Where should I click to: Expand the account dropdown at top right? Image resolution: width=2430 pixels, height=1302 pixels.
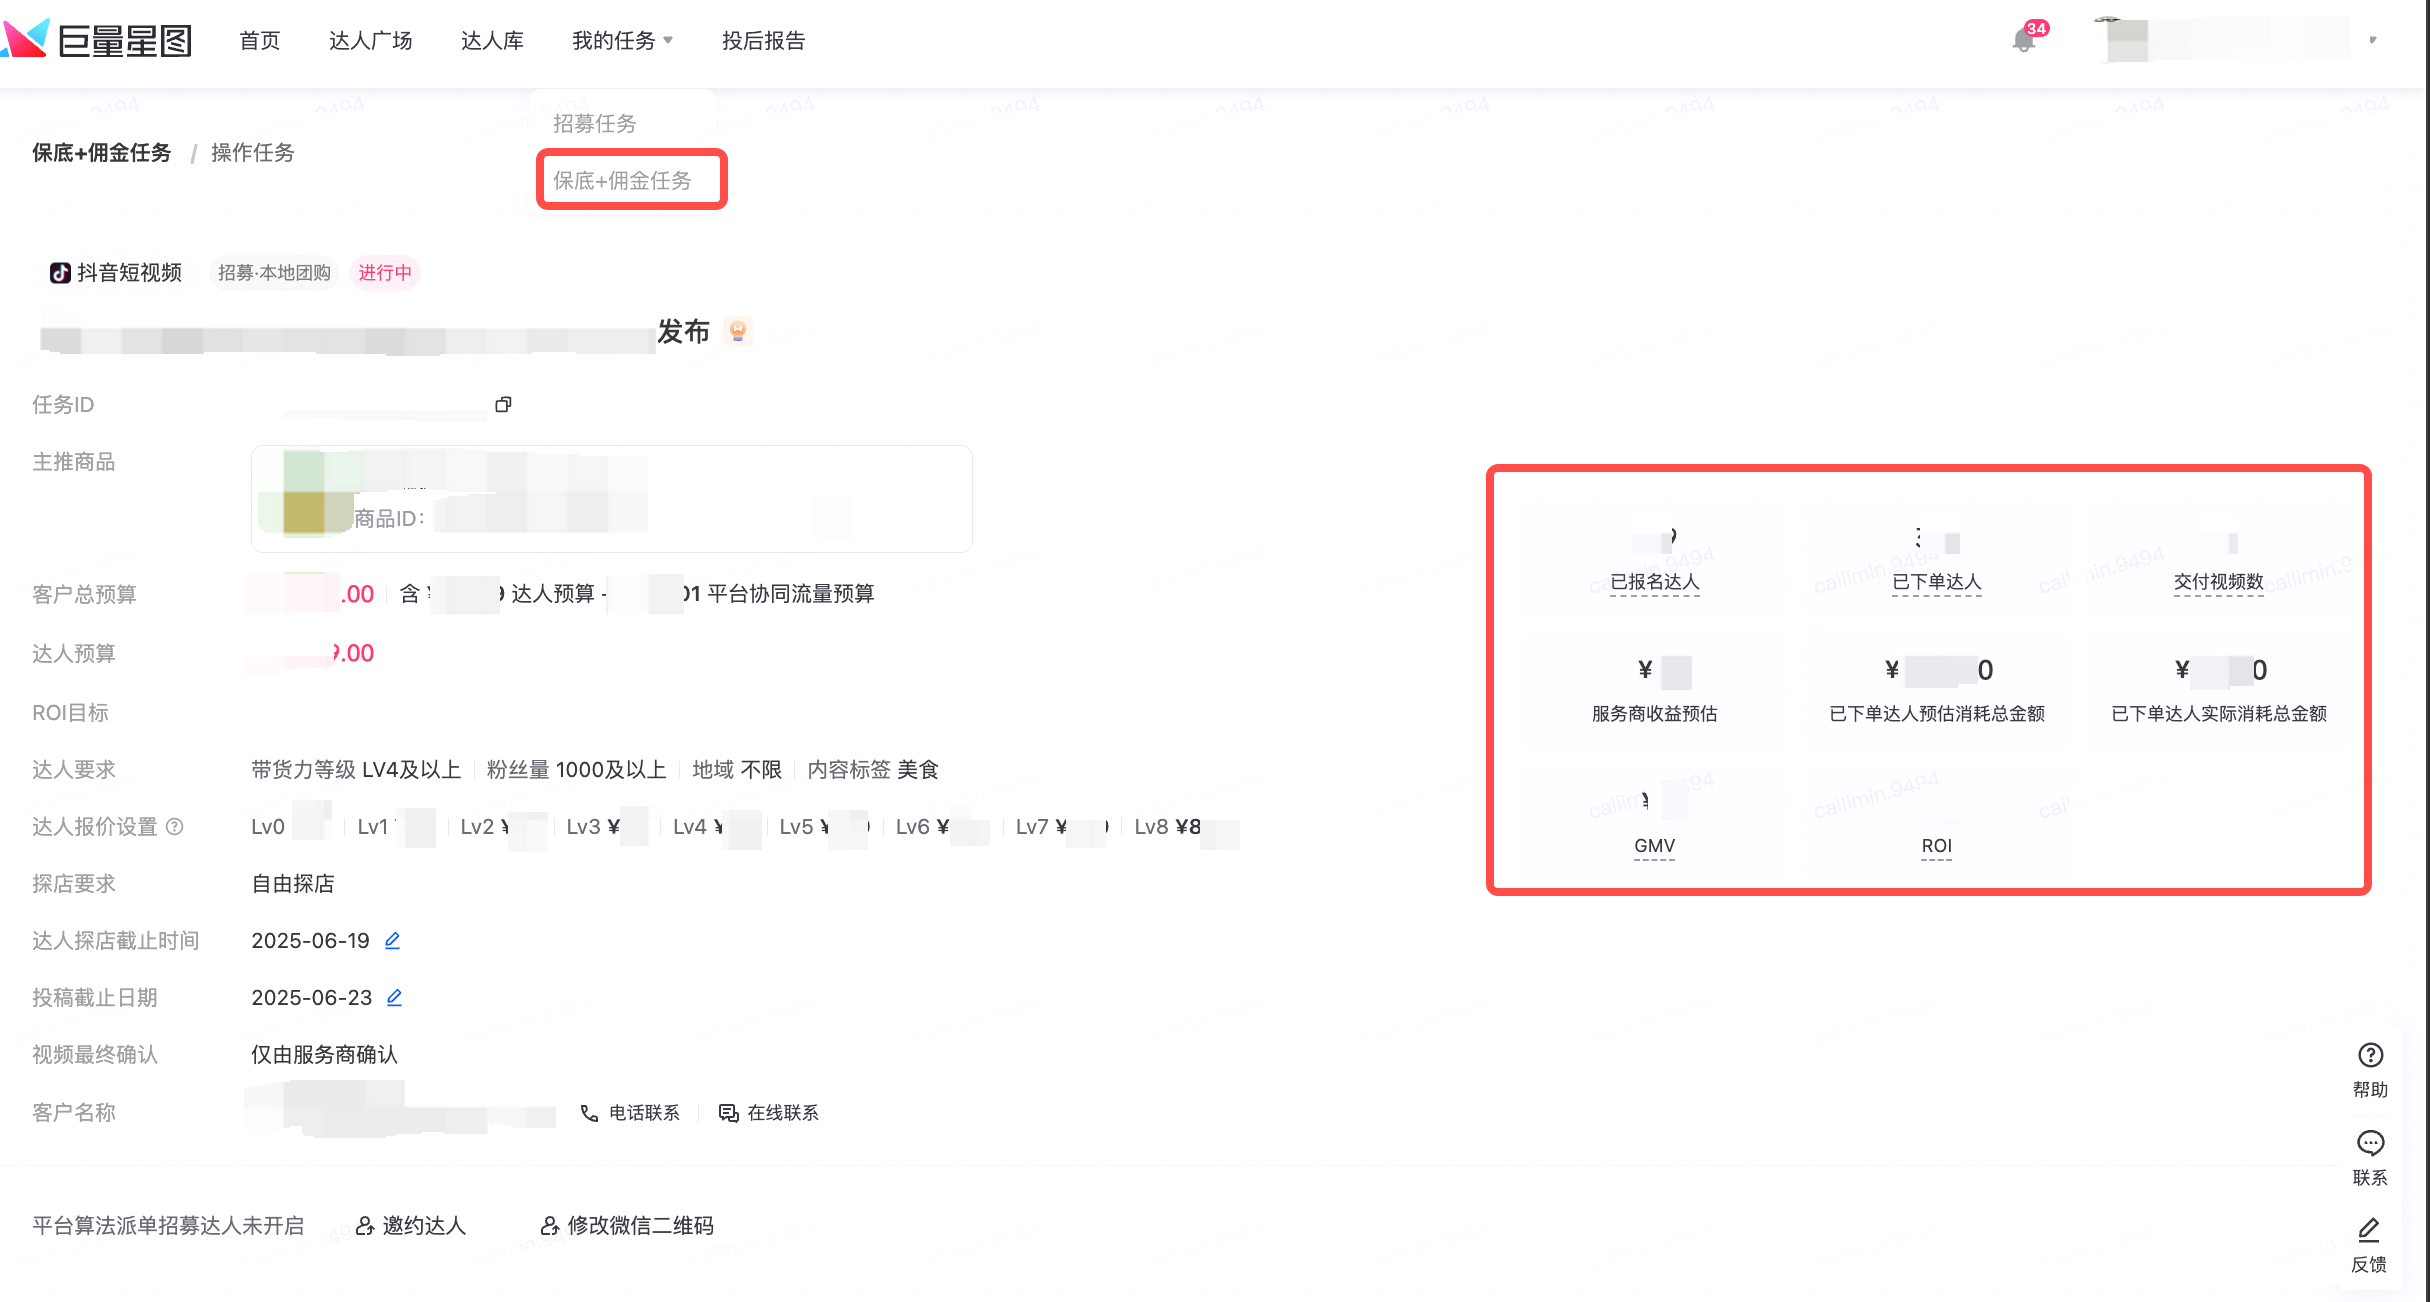2371,41
